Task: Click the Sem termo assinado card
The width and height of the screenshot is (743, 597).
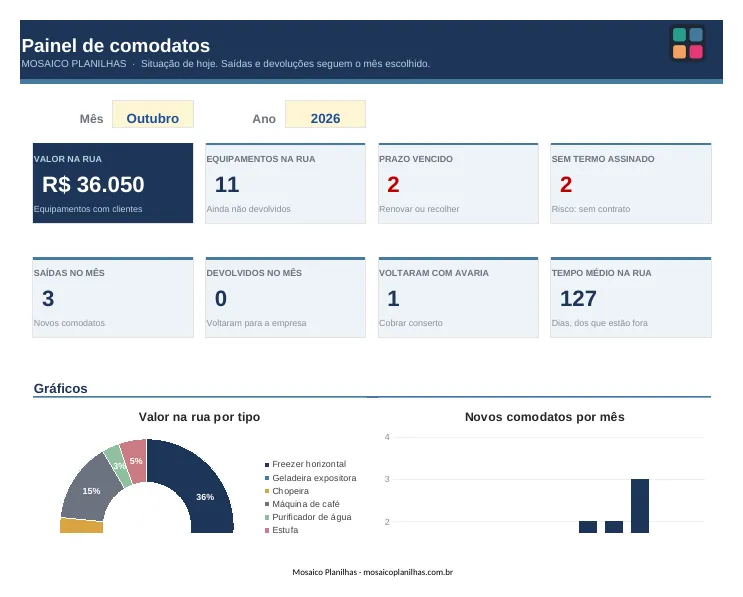Action: coord(631,183)
